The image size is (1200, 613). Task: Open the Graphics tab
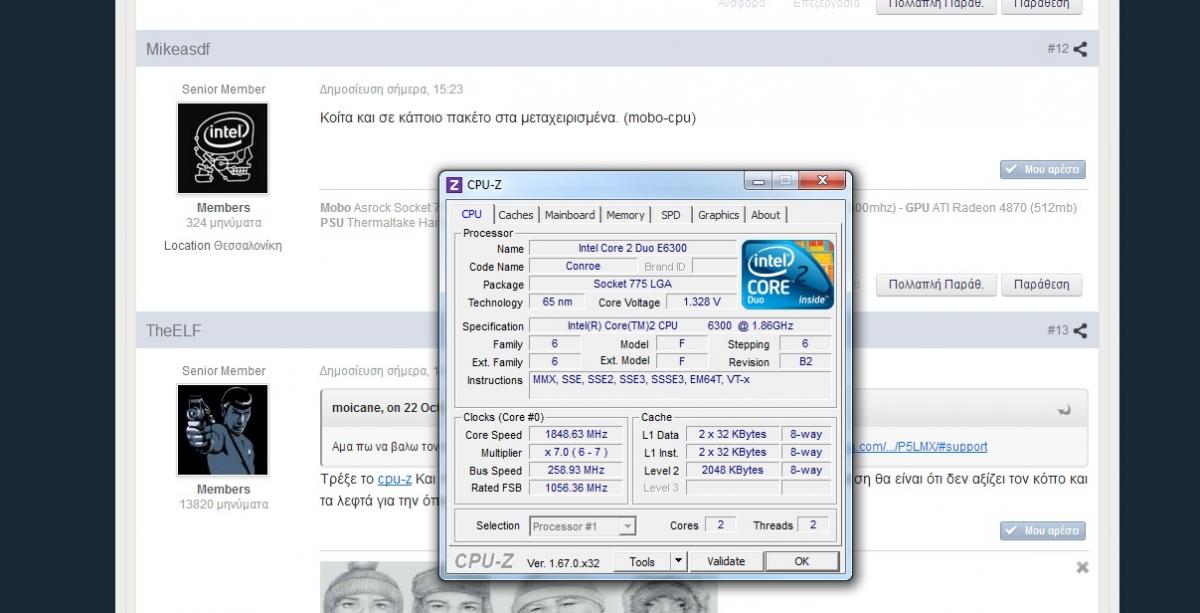[718, 215]
